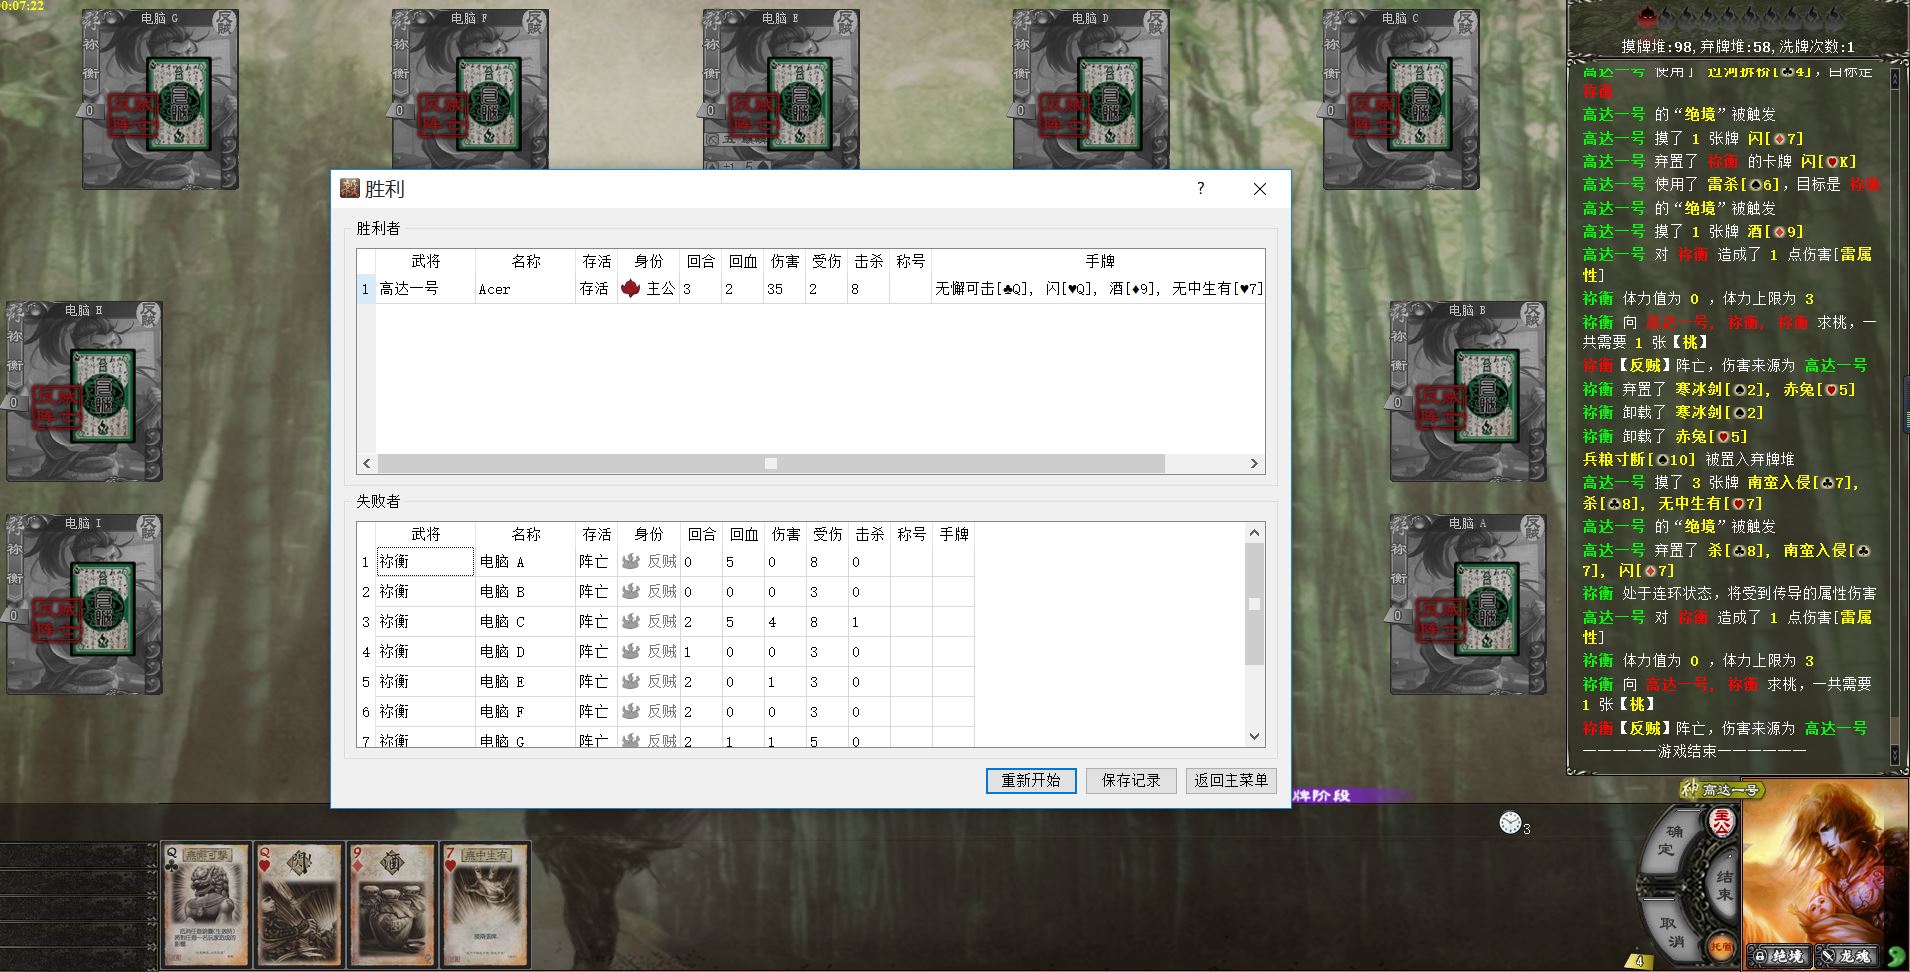Click 武将 column header in winners table
This screenshot has height=972, width=1910.
pos(425,261)
